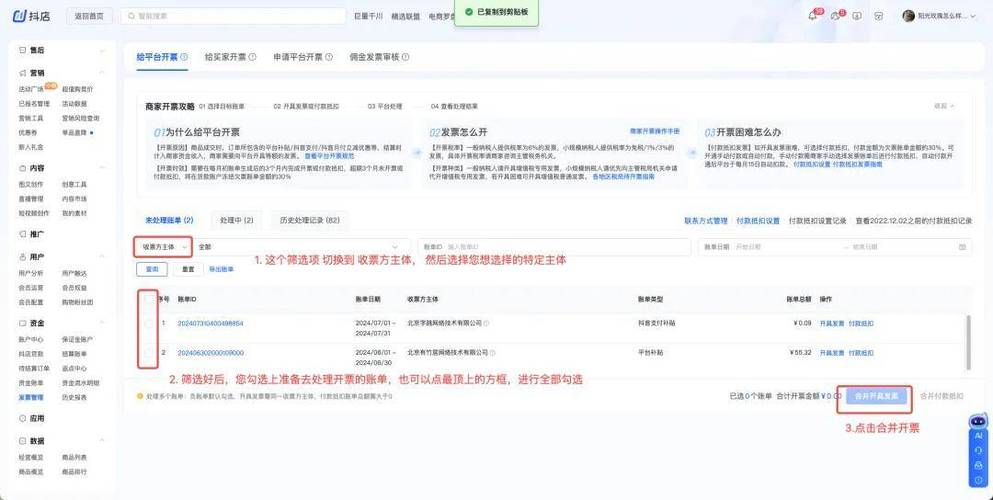
Task: Click the info icon next to 申请平台开票
Action: [x=329, y=57]
